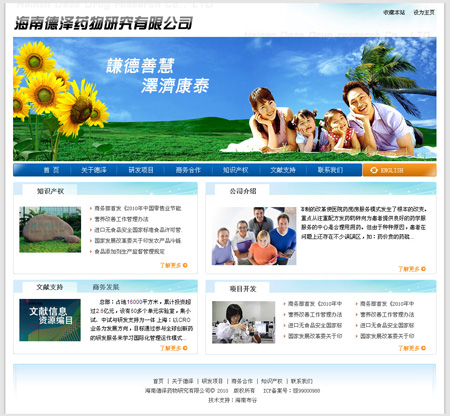Screen dimensions: 450x416
Task: Click 了解更多 arrow in 公司介绍 panel
Action: [x=423, y=269]
